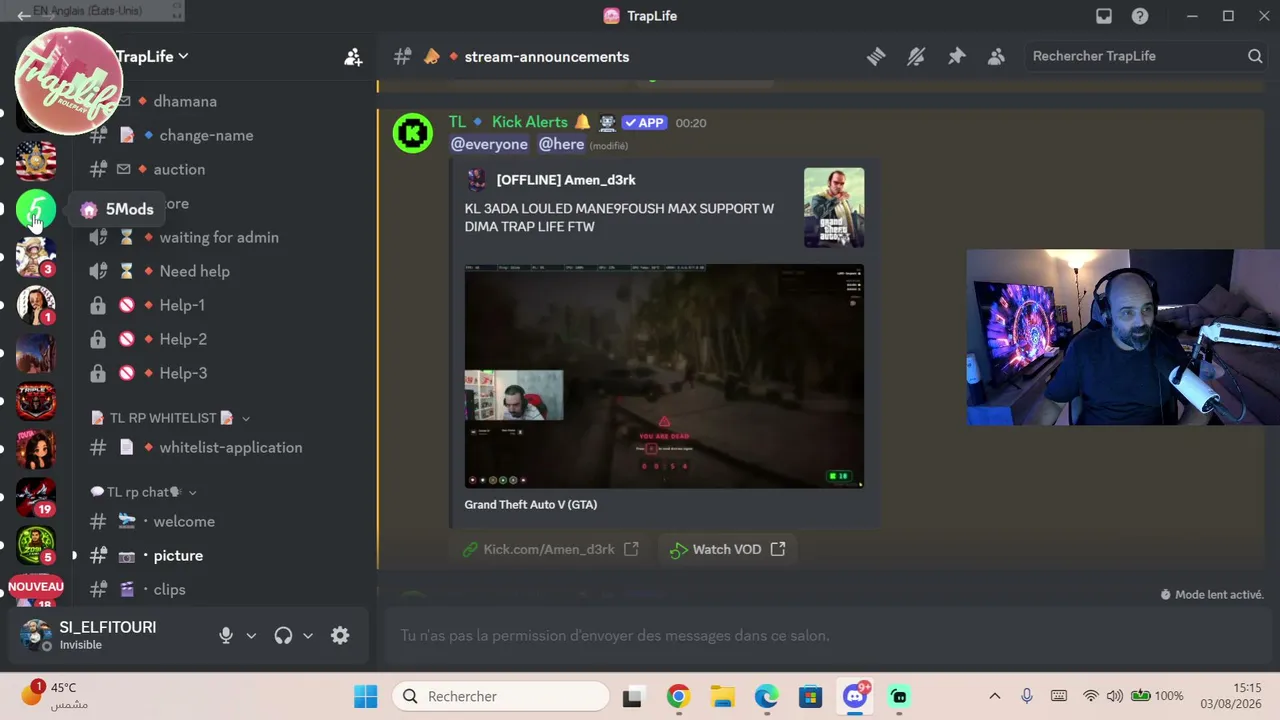Open the server showing 1 notification
Image resolution: width=1280 pixels, height=720 pixels.
coord(36,305)
